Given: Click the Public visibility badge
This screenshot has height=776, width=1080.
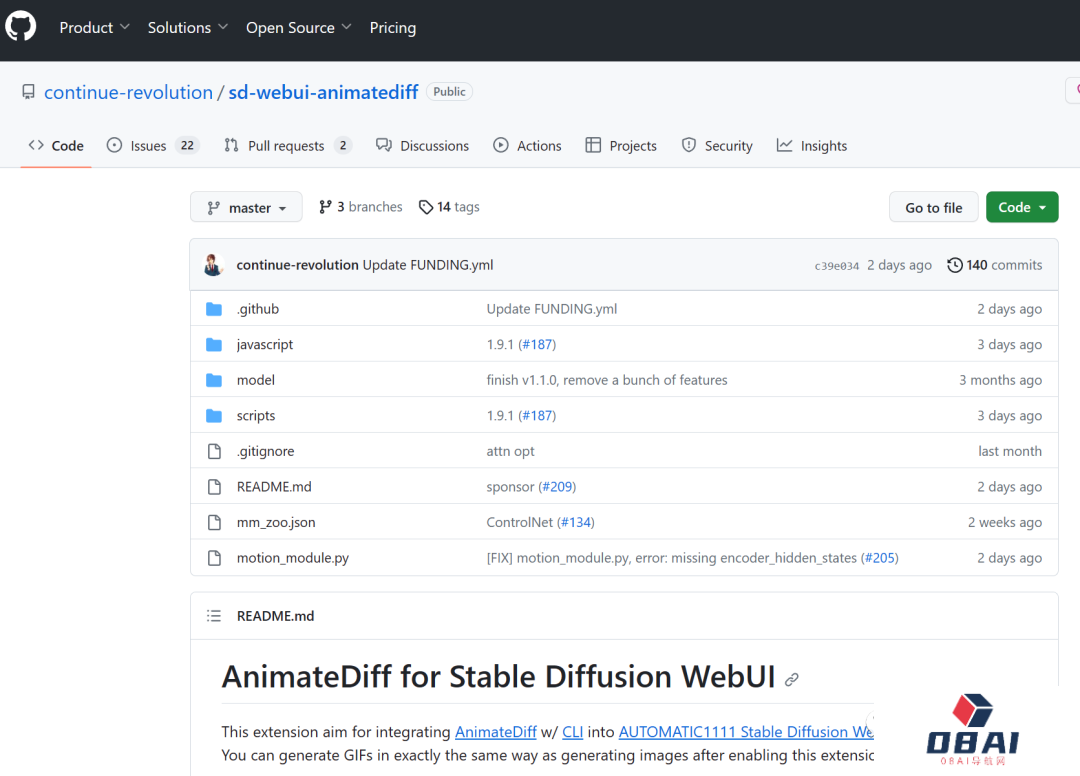Looking at the screenshot, I should (449, 92).
